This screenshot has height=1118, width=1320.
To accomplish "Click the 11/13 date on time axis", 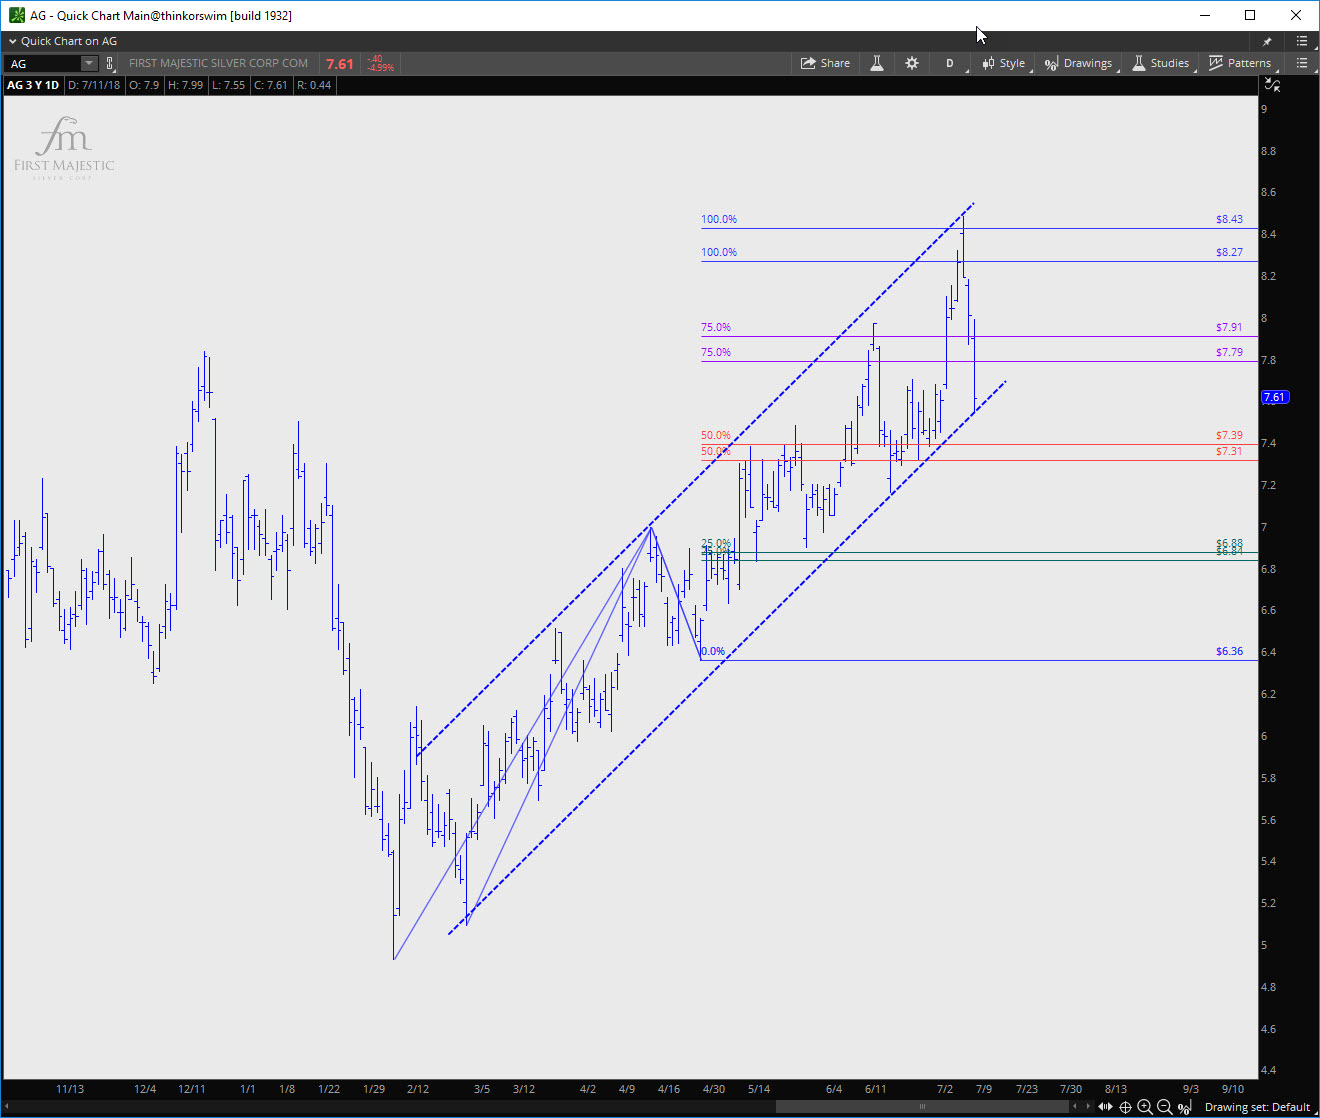I will pyautogui.click(x=70, y=1089).
